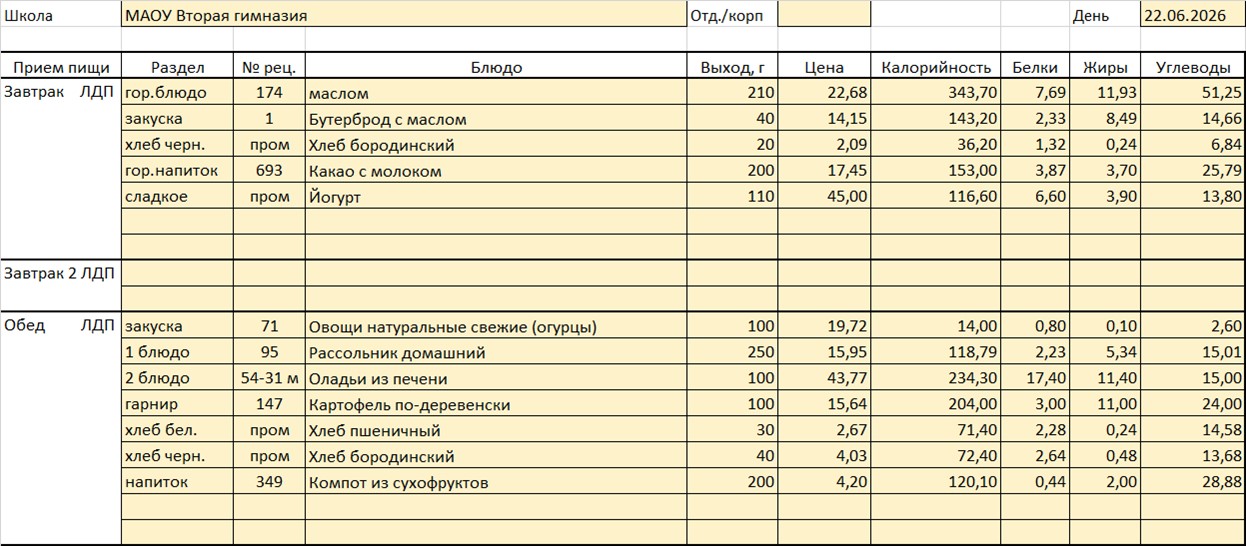The width and height of the screenshot is (1246, 546).
Task: Click the гор.напиток section cell
Action: click(177, 171)
